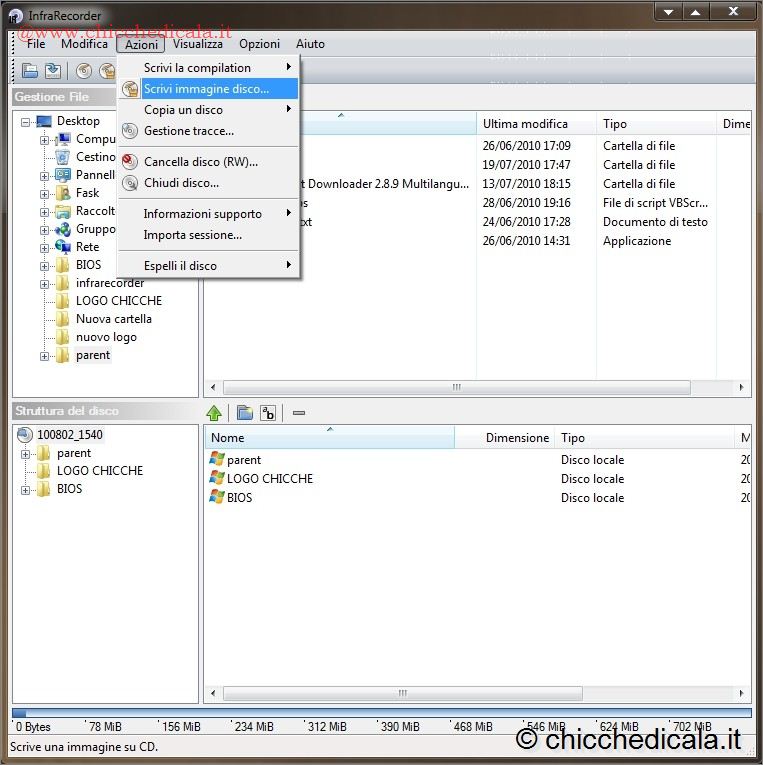
Task: Expand the BIOS folder in disc structure tree
Action: (x=26, y=490)
